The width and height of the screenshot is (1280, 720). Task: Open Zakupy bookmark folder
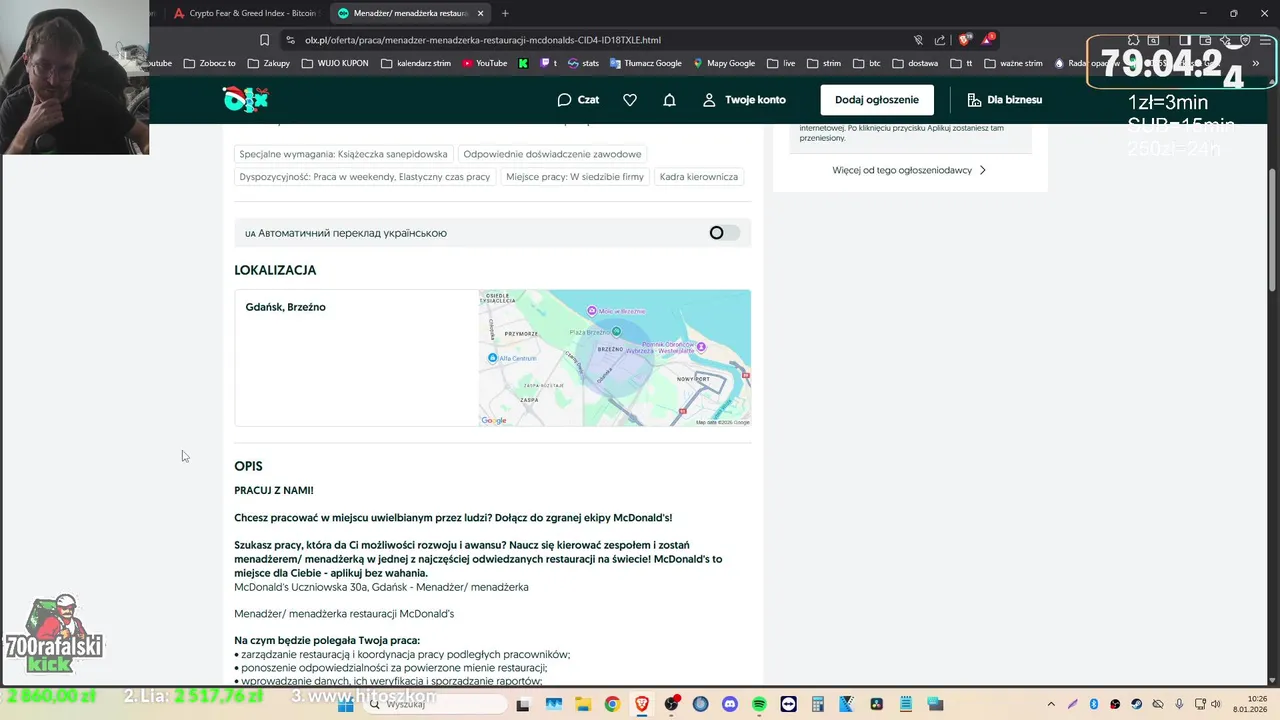point(270,63)
